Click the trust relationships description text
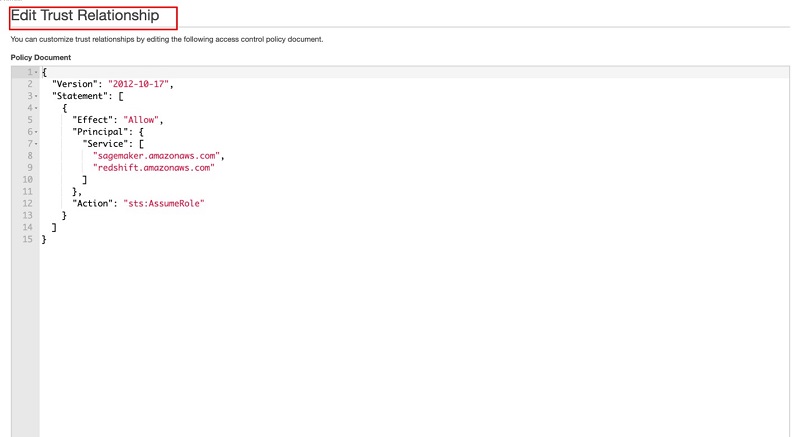Screen dimensions: 800x437 click(x=167, y=39)
